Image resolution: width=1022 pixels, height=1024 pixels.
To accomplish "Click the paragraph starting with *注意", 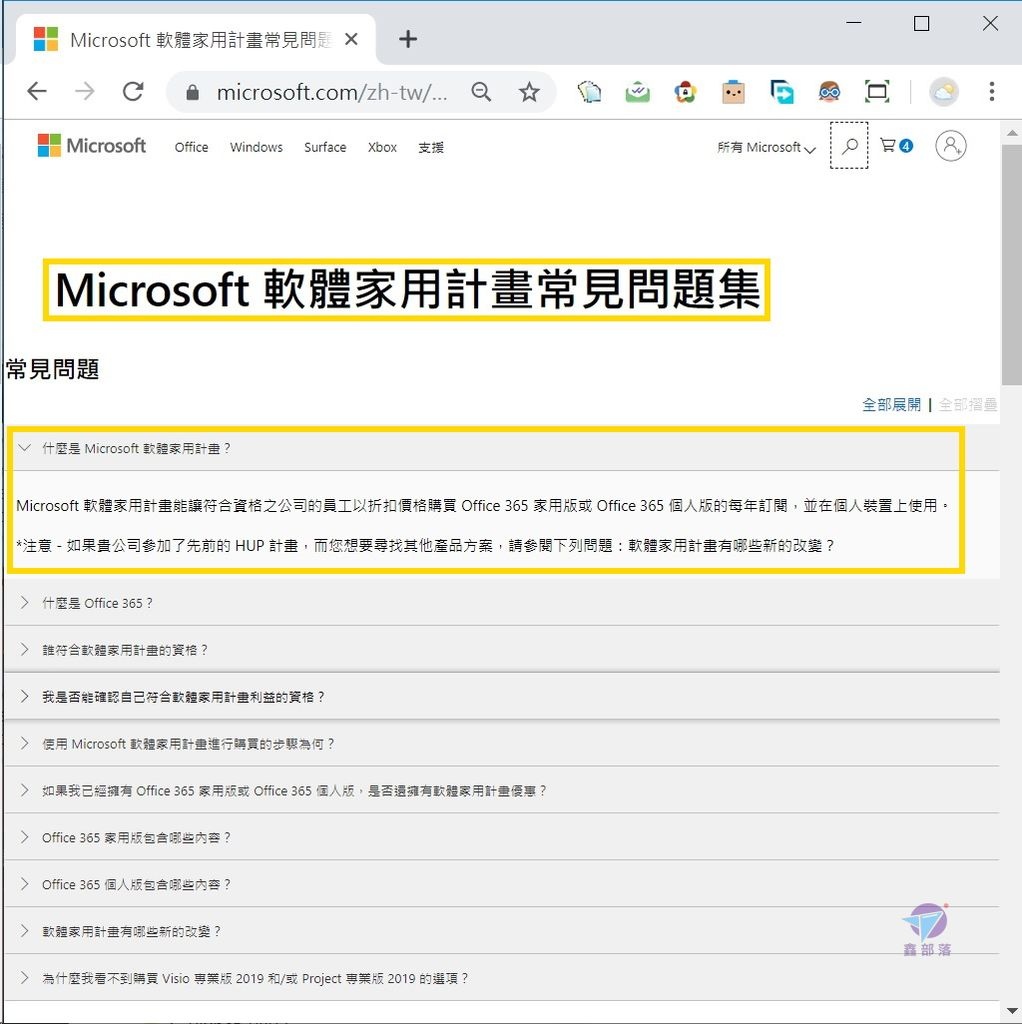I will [424, 545].
